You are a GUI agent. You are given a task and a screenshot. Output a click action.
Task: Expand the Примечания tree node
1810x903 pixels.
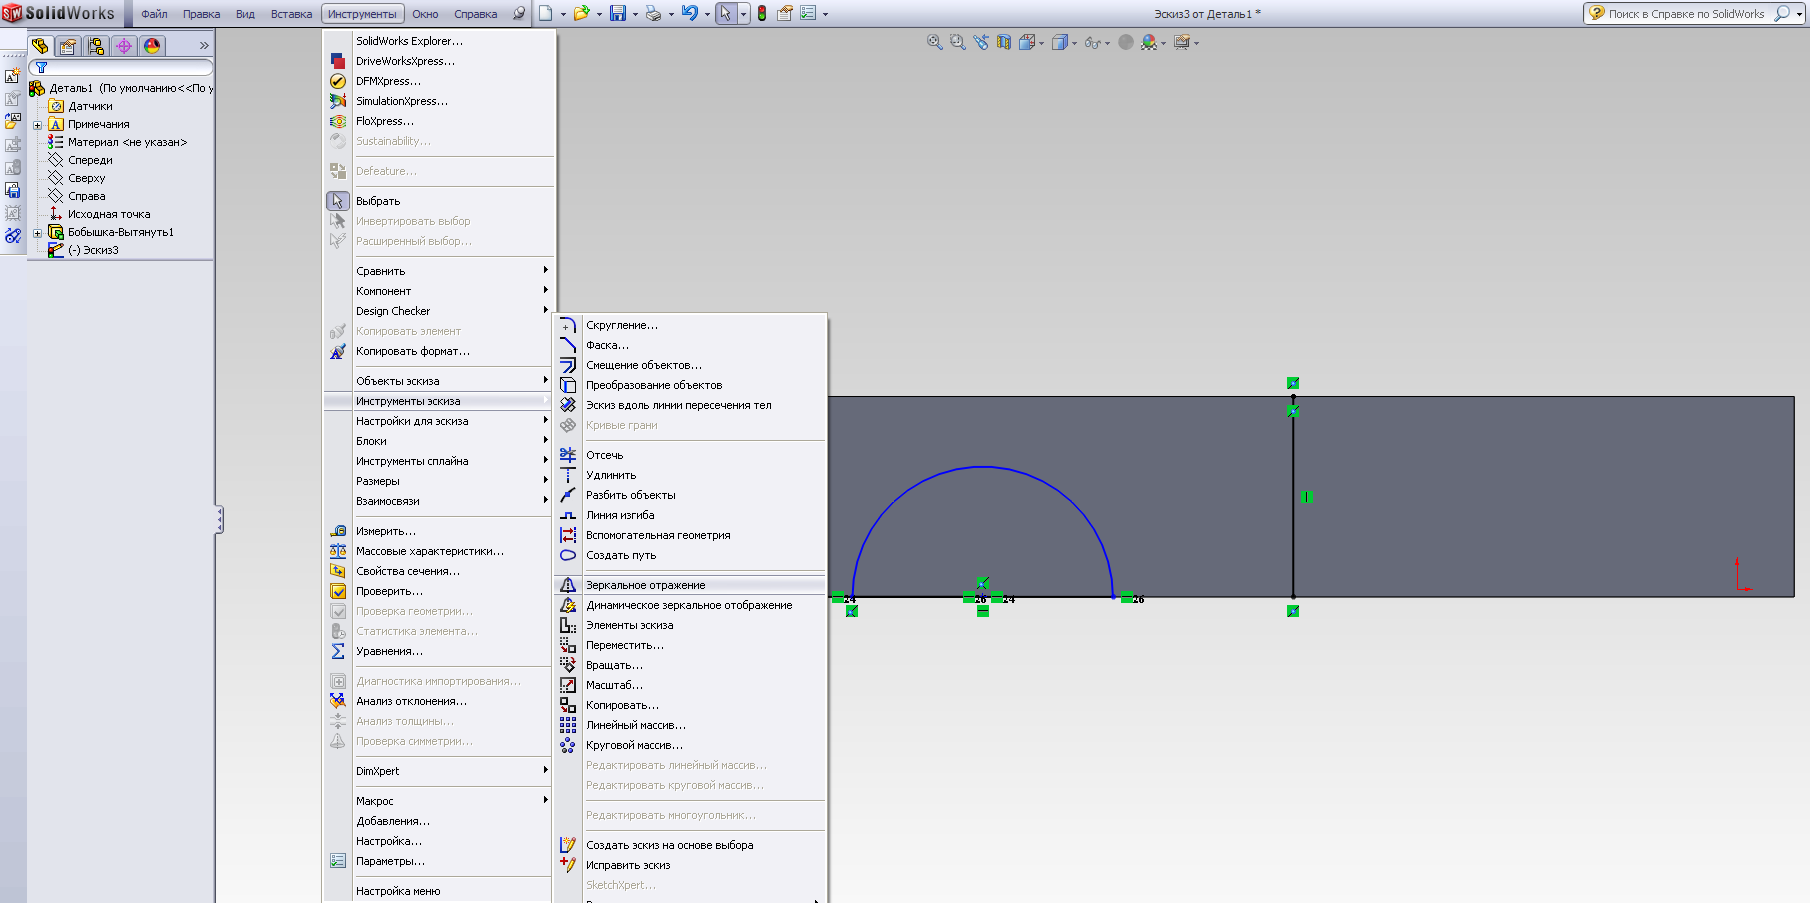(38, 125)
